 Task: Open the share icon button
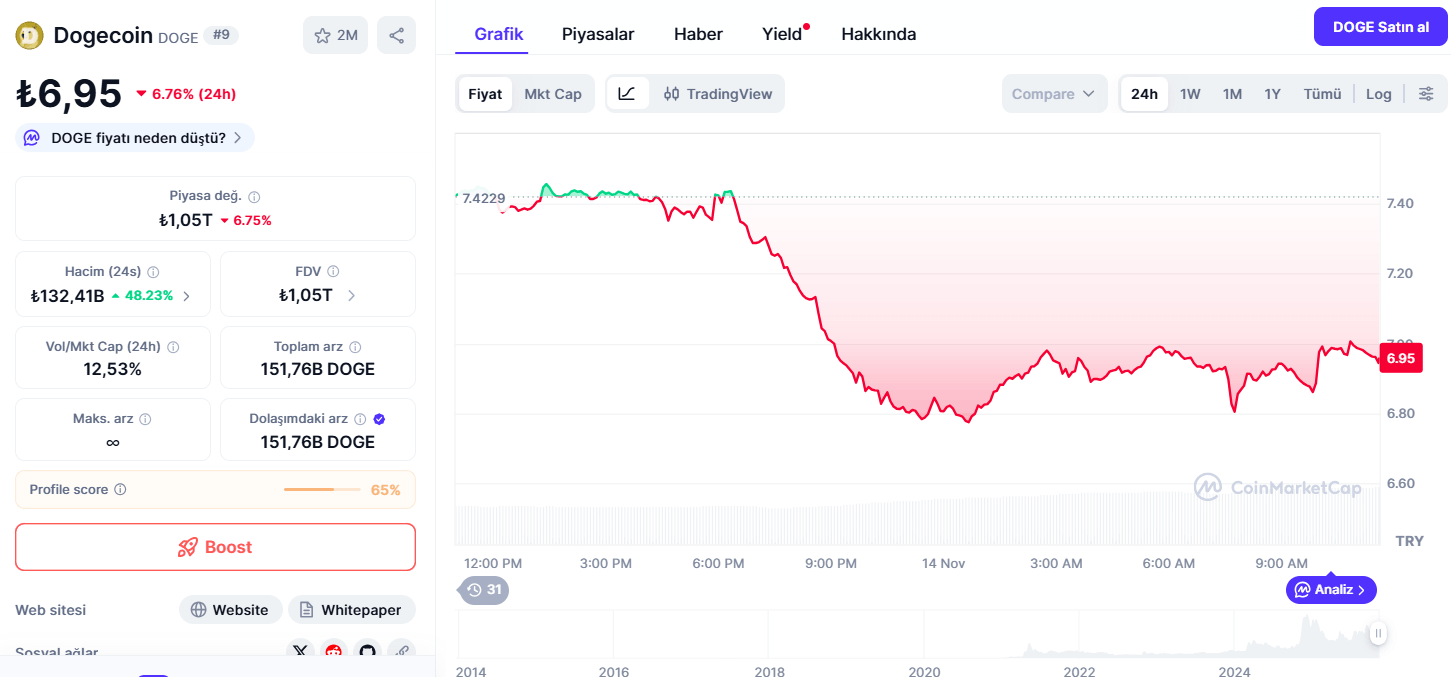397,36
